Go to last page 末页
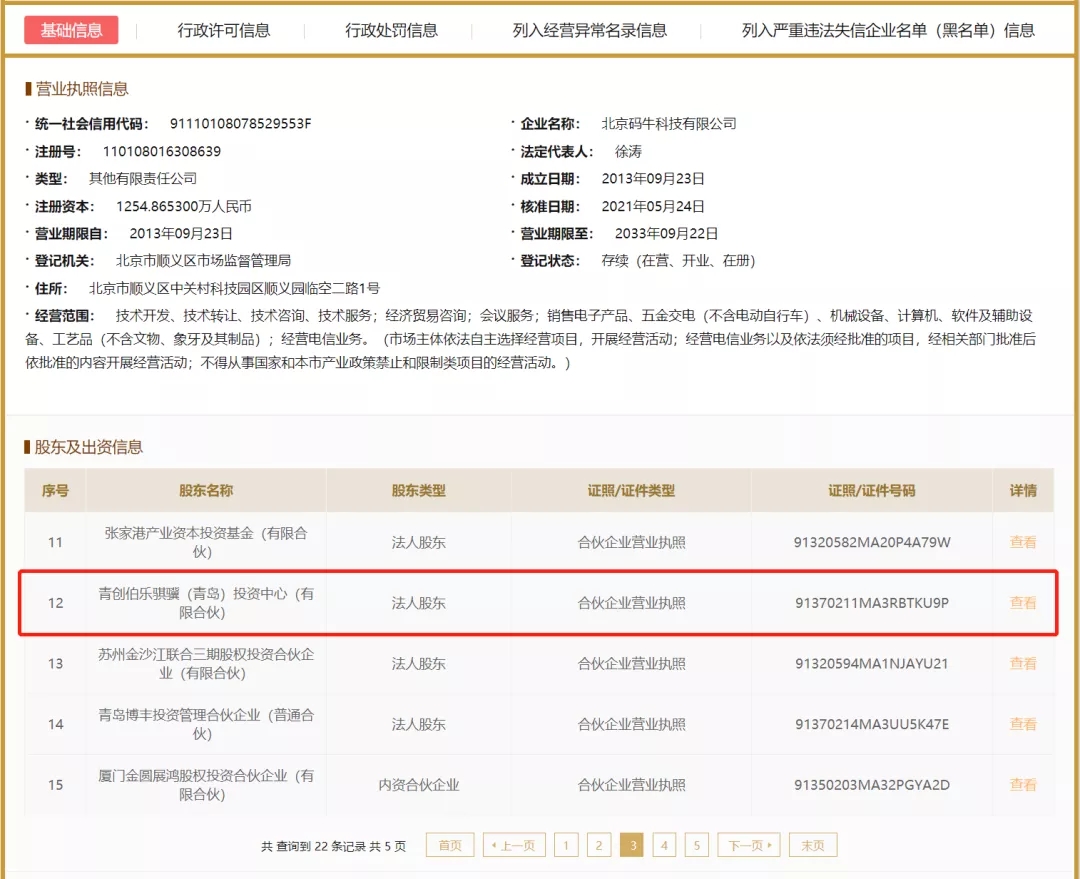1080x879 pixels. (813, 845)
